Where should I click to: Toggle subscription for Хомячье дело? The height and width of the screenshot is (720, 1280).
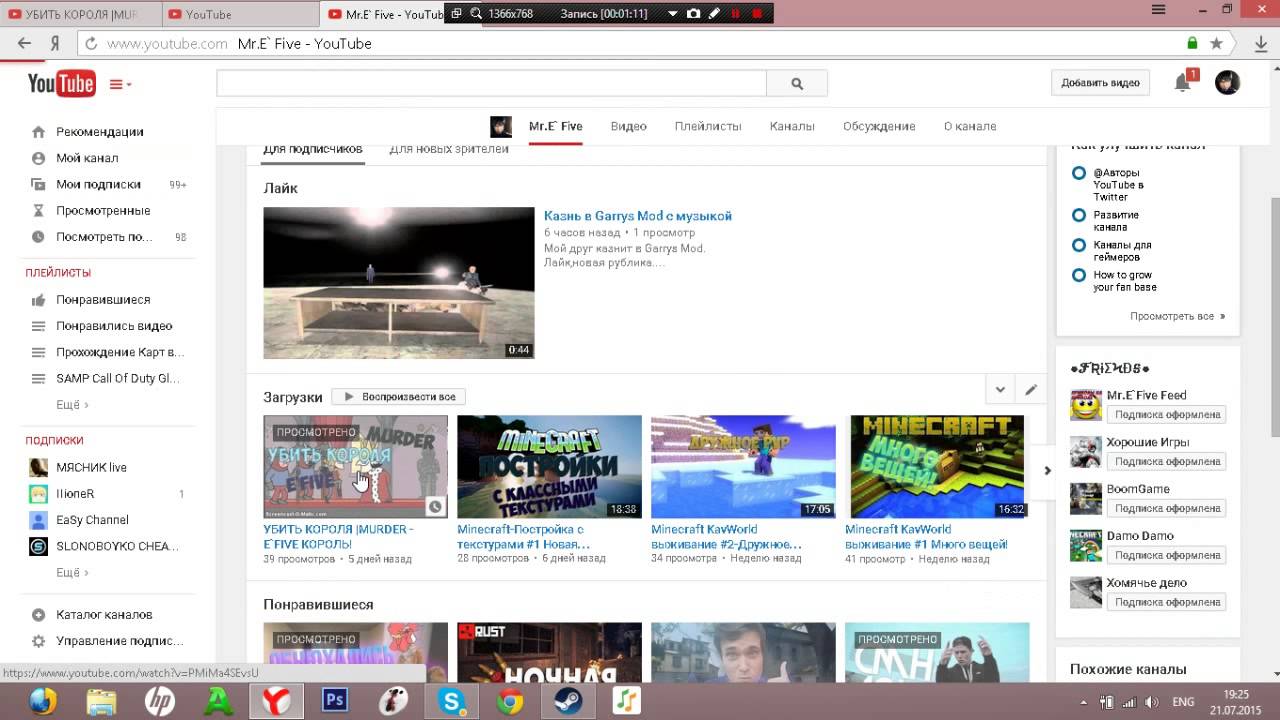click(x=1168, y=603)
